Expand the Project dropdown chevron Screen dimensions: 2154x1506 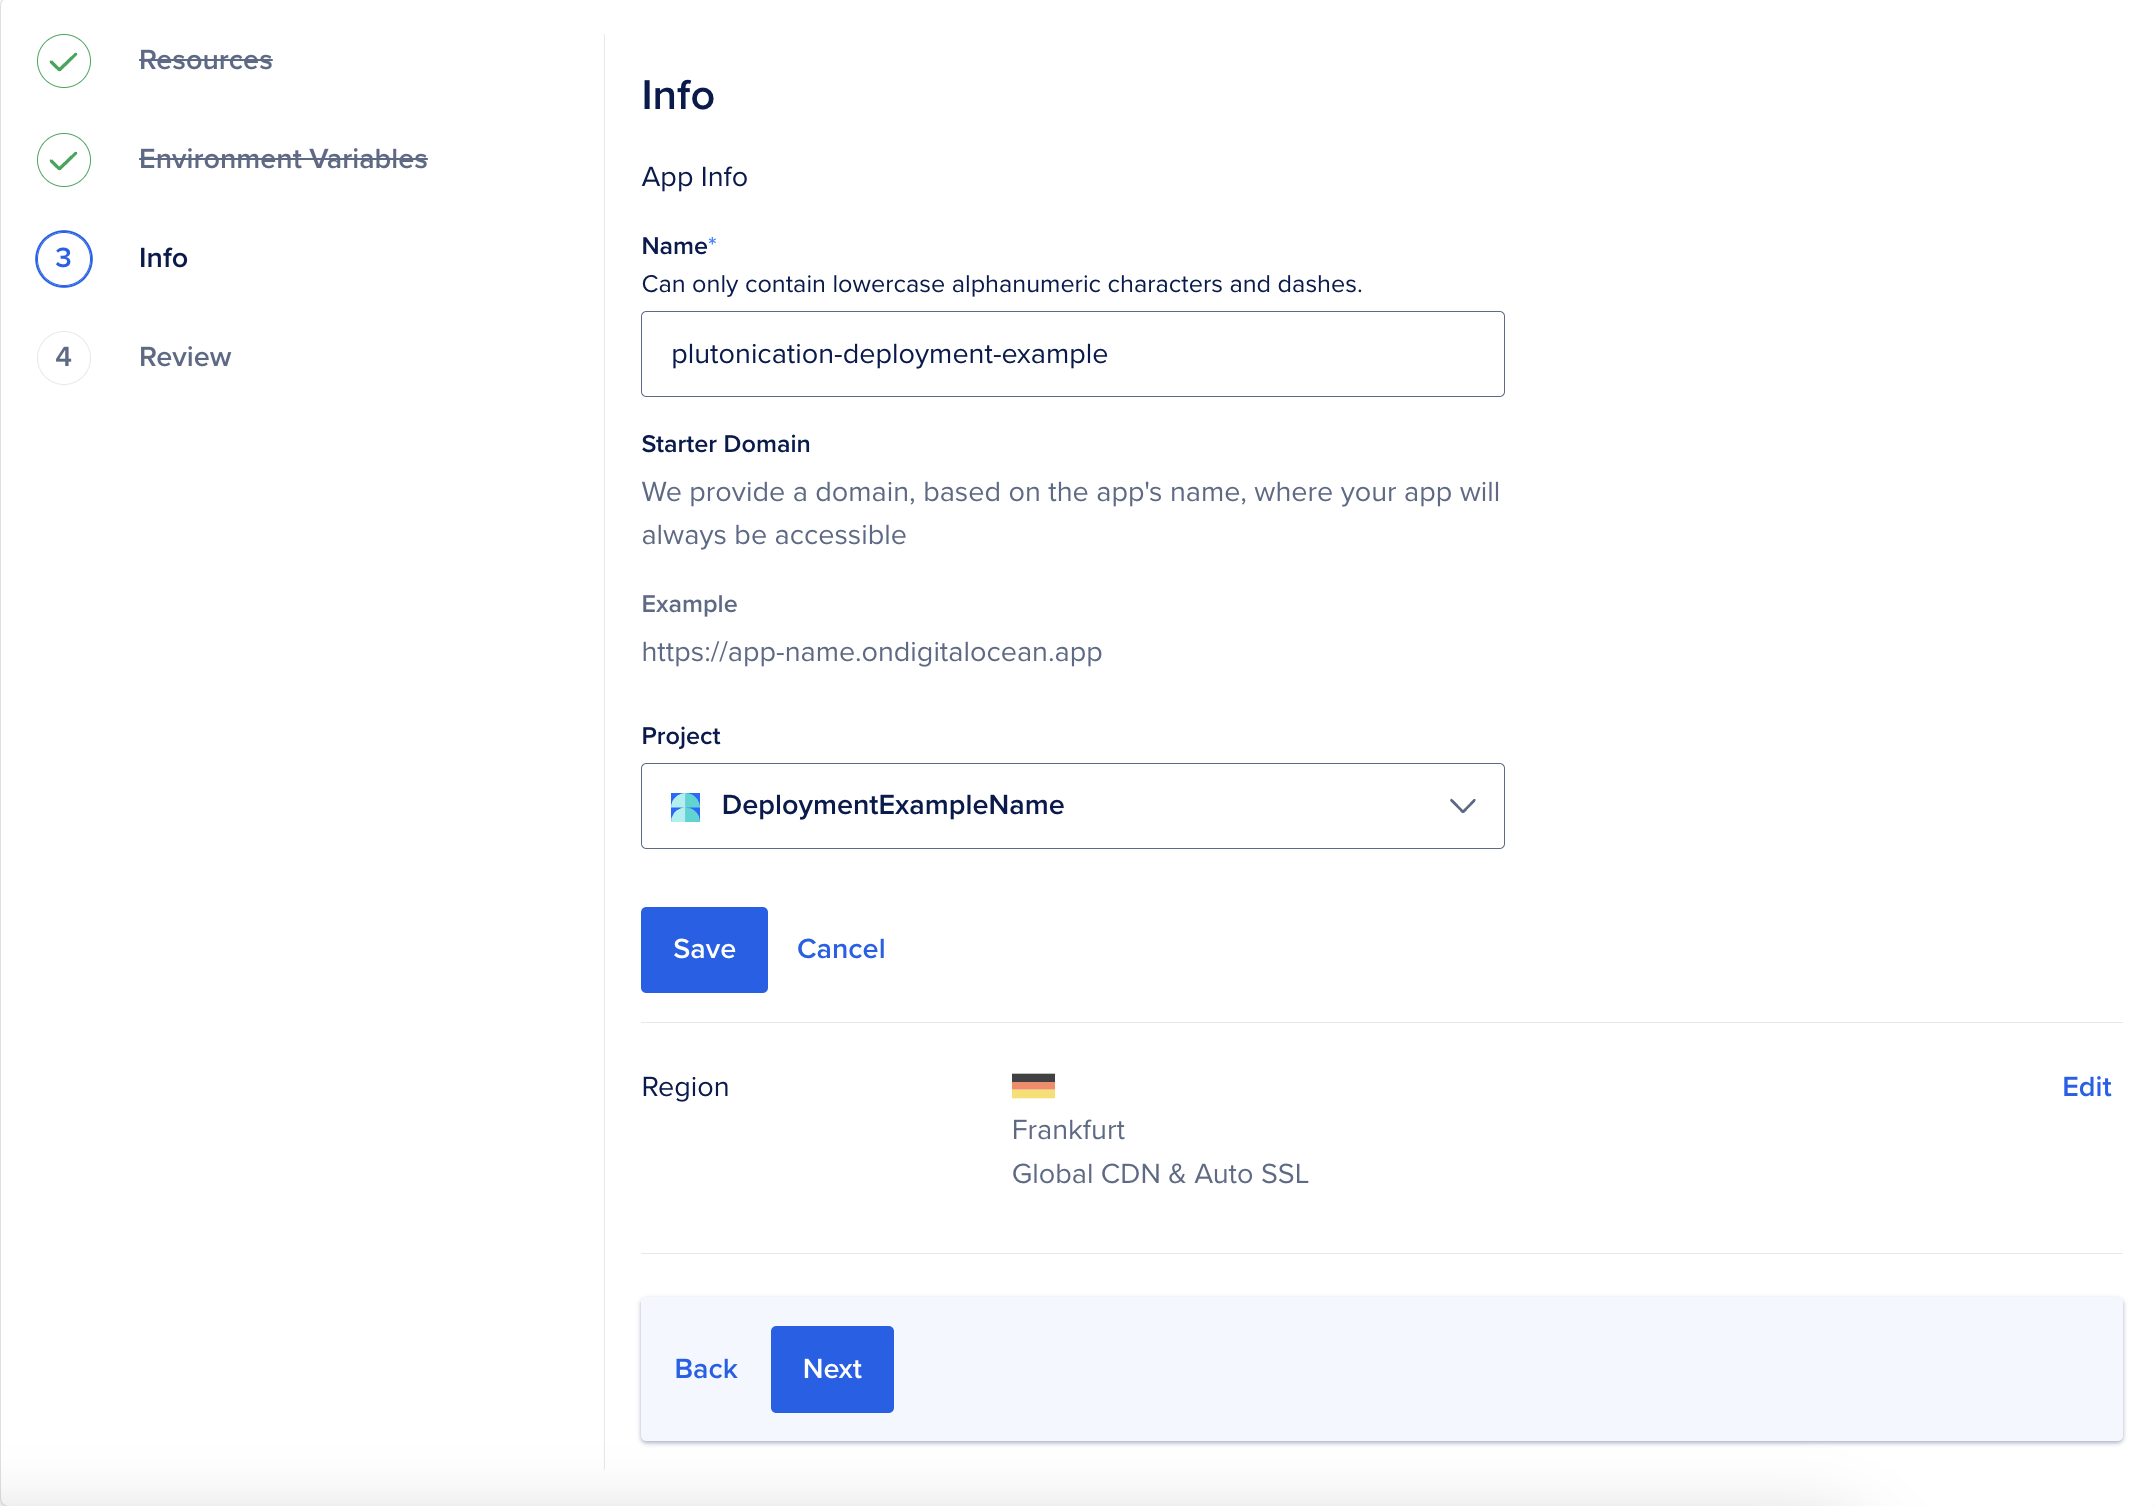coord(1462,806)
